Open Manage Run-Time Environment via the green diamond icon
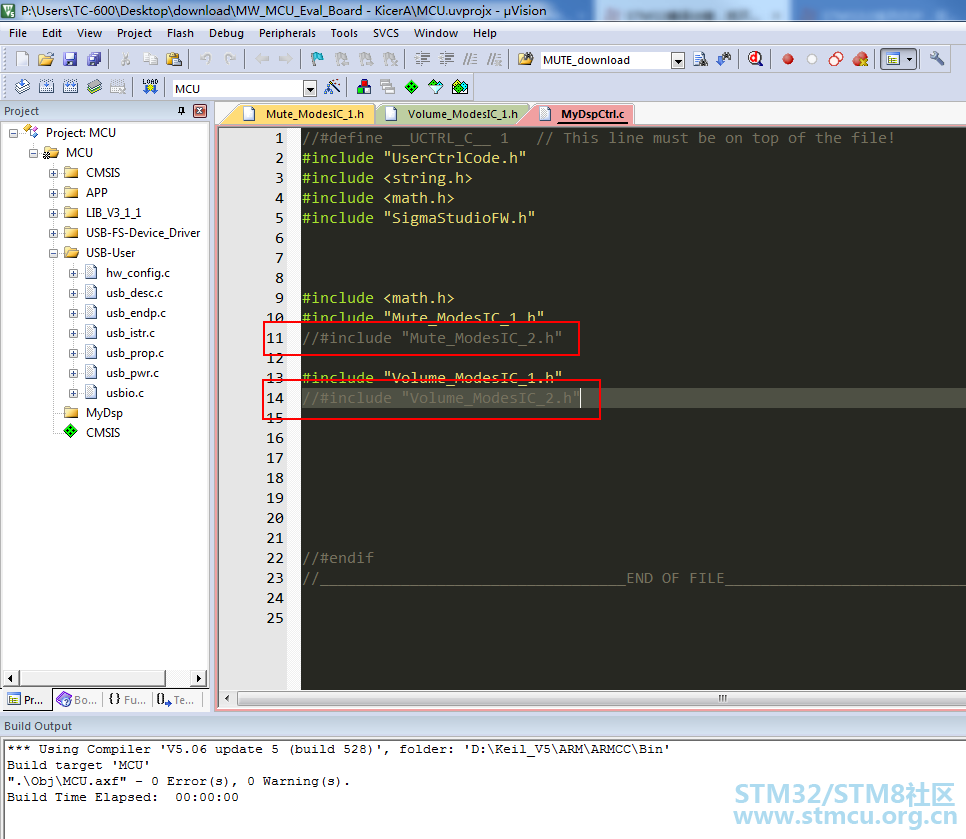The image size is (966, 839). point(412,87)
